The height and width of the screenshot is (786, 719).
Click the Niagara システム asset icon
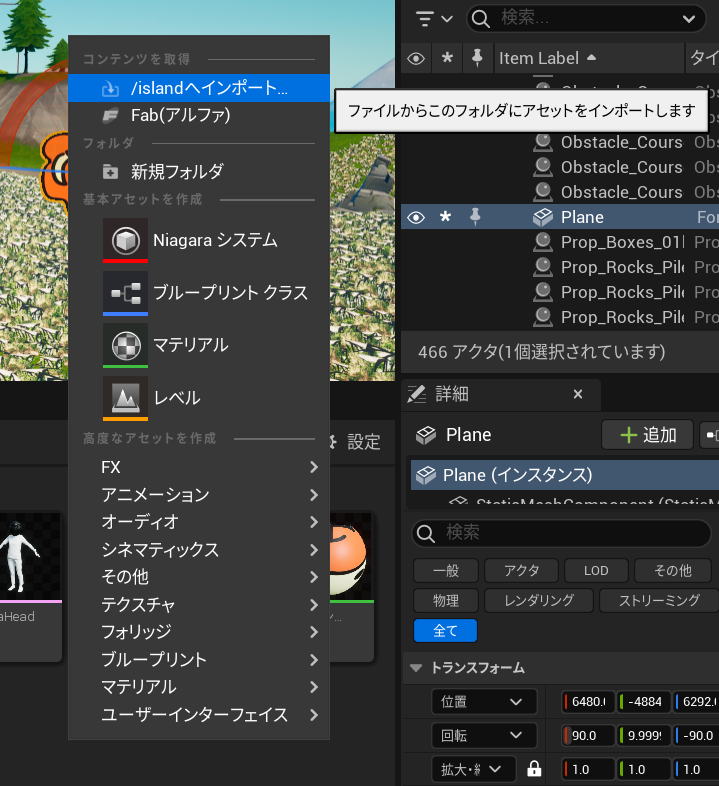pyautogui.click(x=125, y=240)
